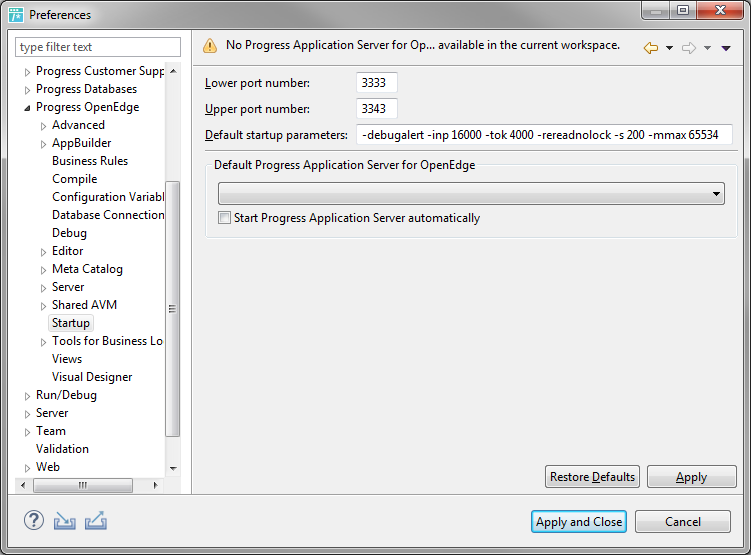Click the forward navigation arrow

689,47
